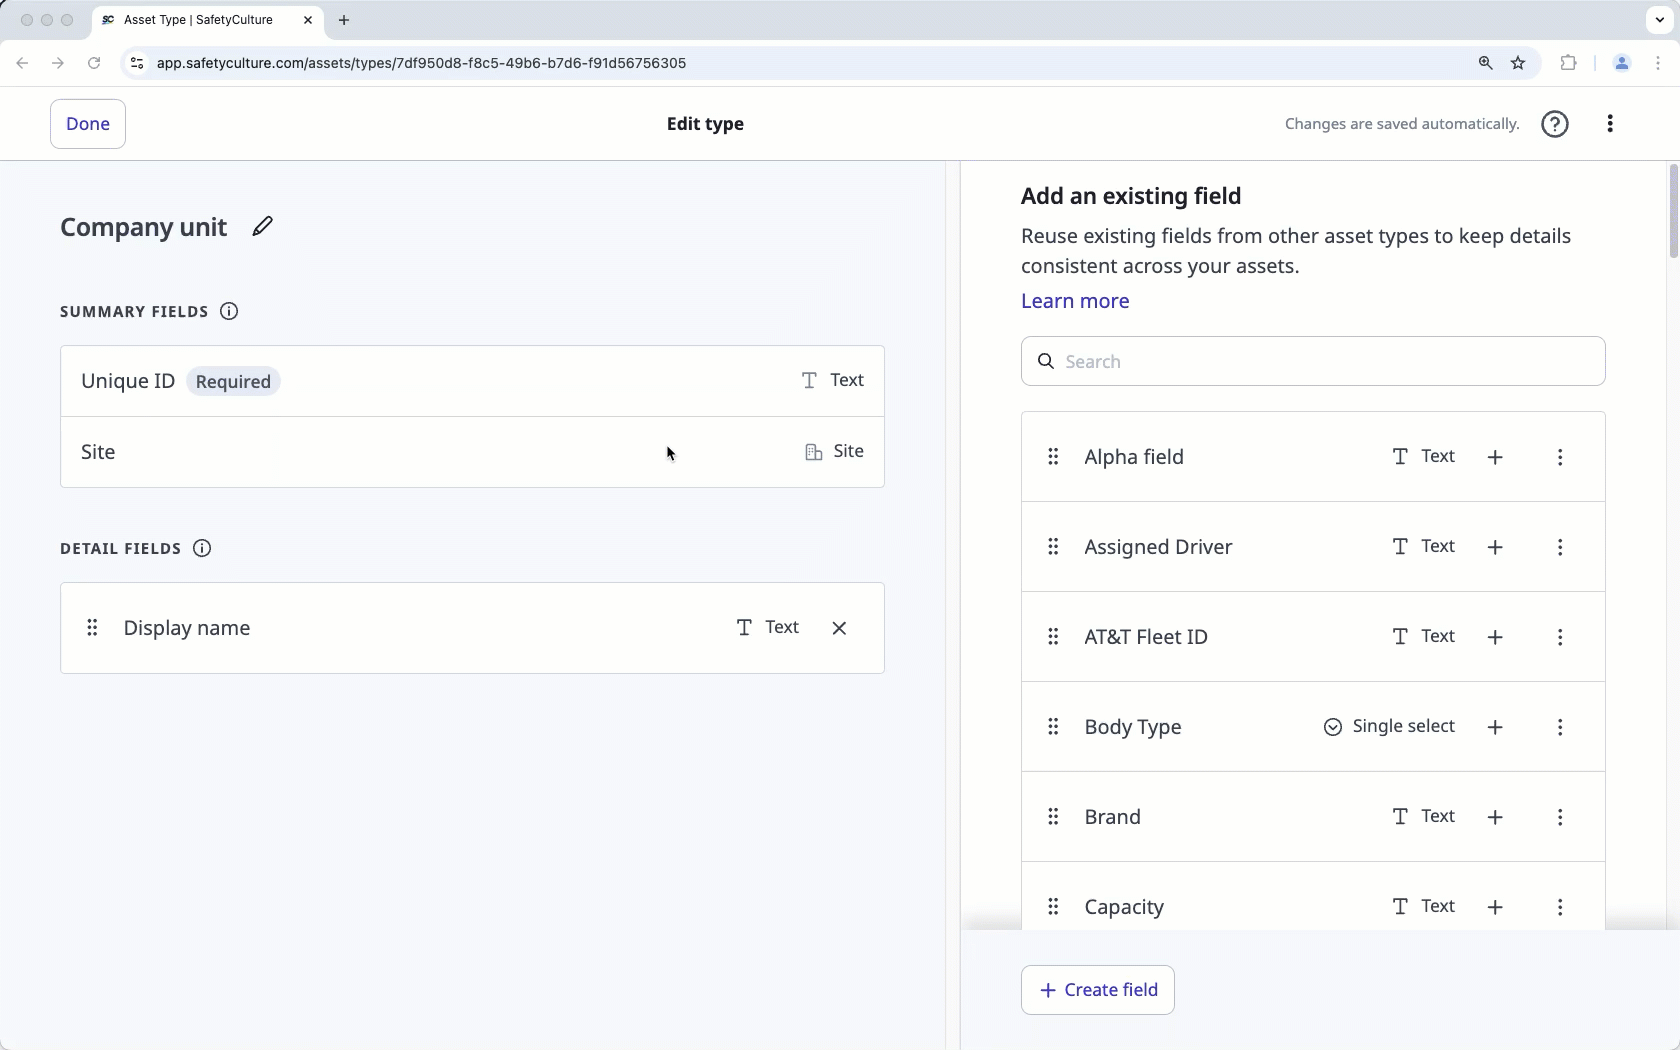Open the browser profile icon
This screenshot has width=1680, height=1050.
coord(1622,63)
